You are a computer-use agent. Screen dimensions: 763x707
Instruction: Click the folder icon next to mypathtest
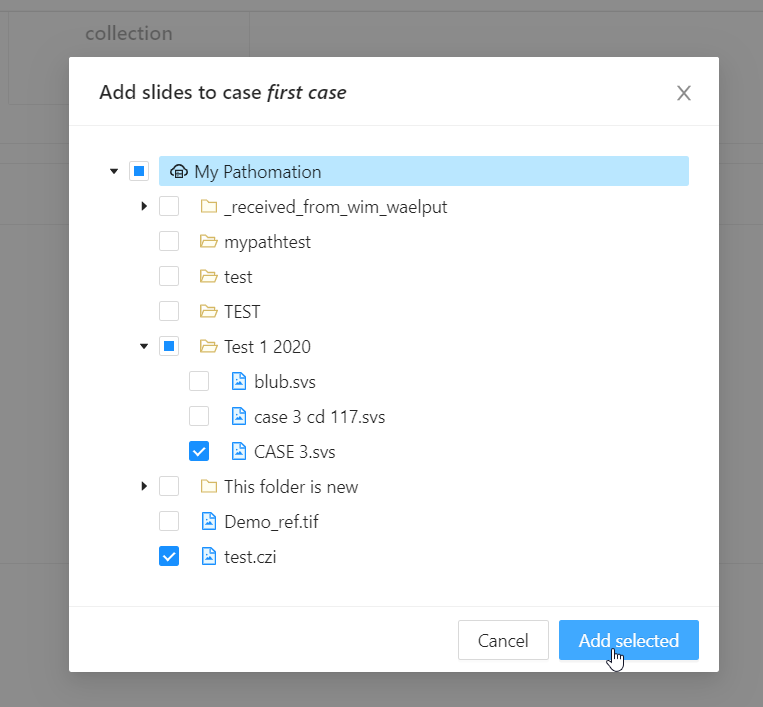click(208, 242)
